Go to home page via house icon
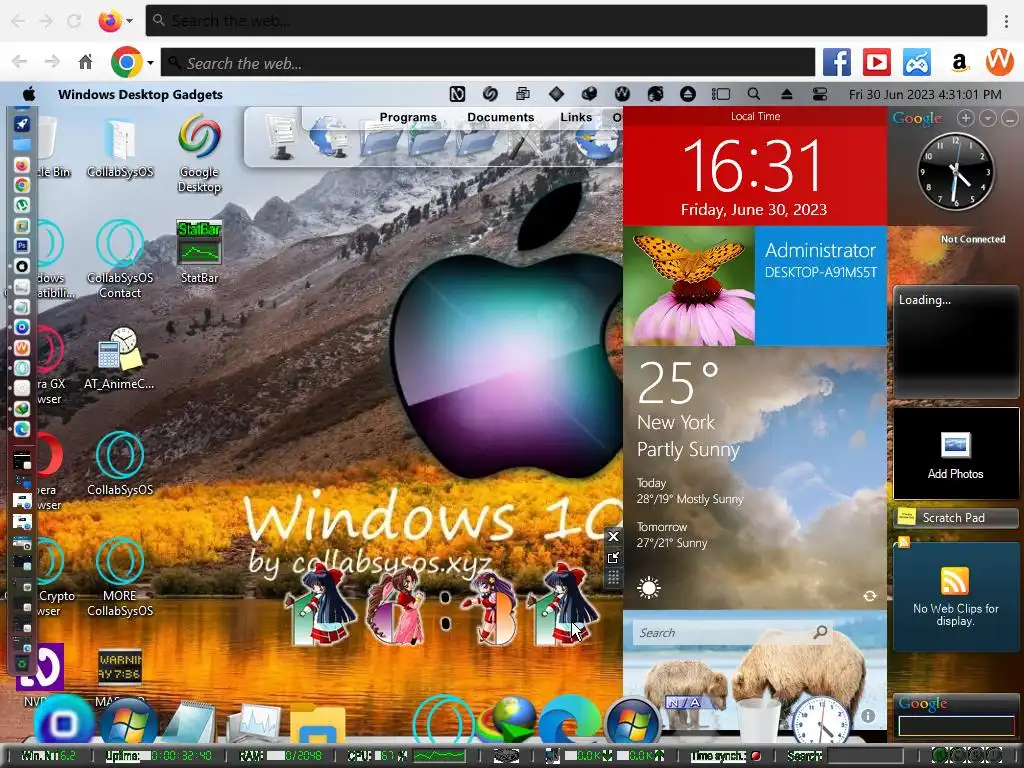This screenshot has height=768, width=1024. click(x=85, y=63)
